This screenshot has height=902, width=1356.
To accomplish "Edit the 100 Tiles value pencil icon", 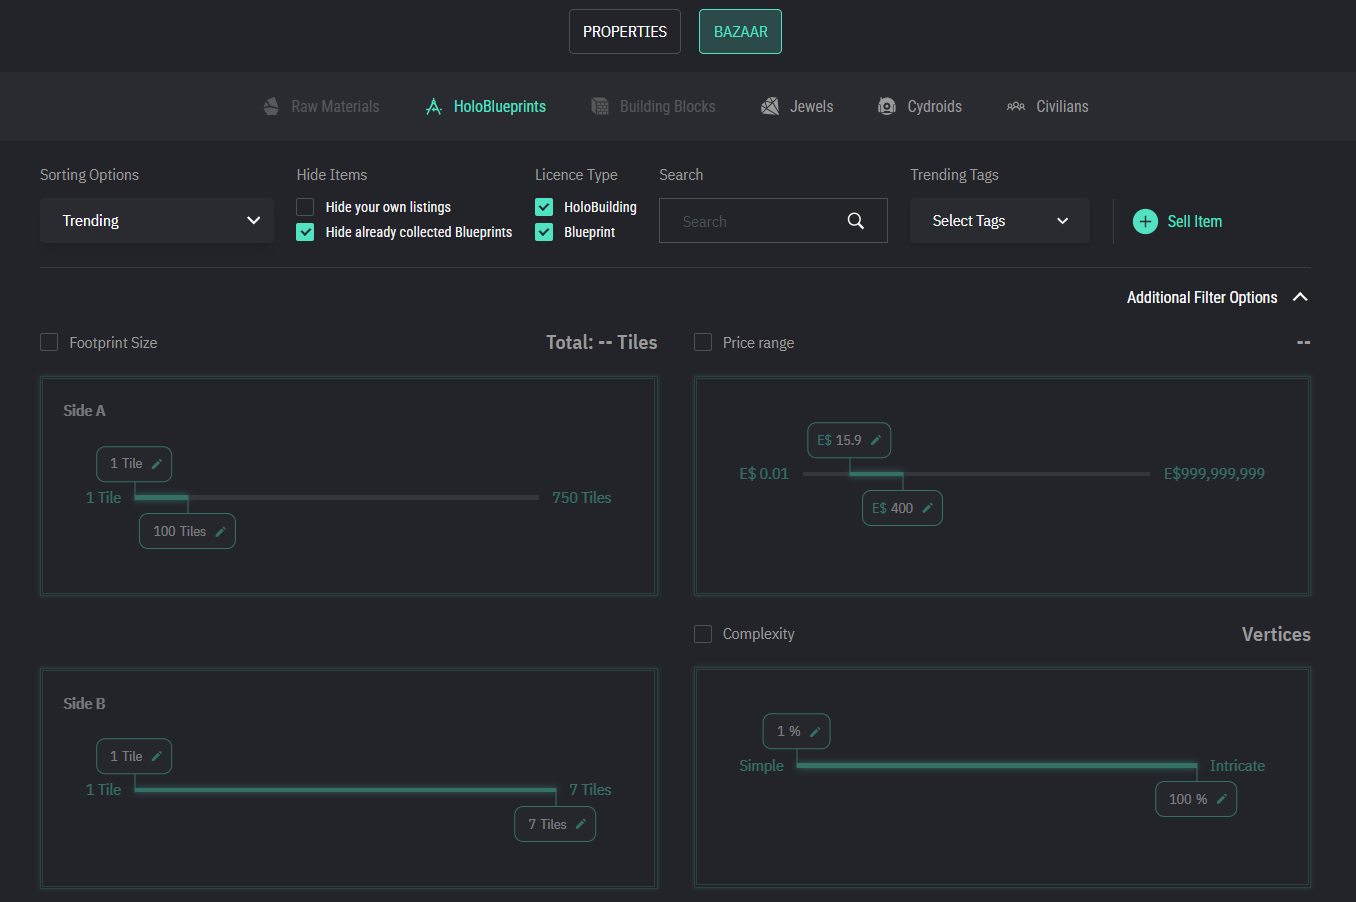I will click(x=221, y=532).
